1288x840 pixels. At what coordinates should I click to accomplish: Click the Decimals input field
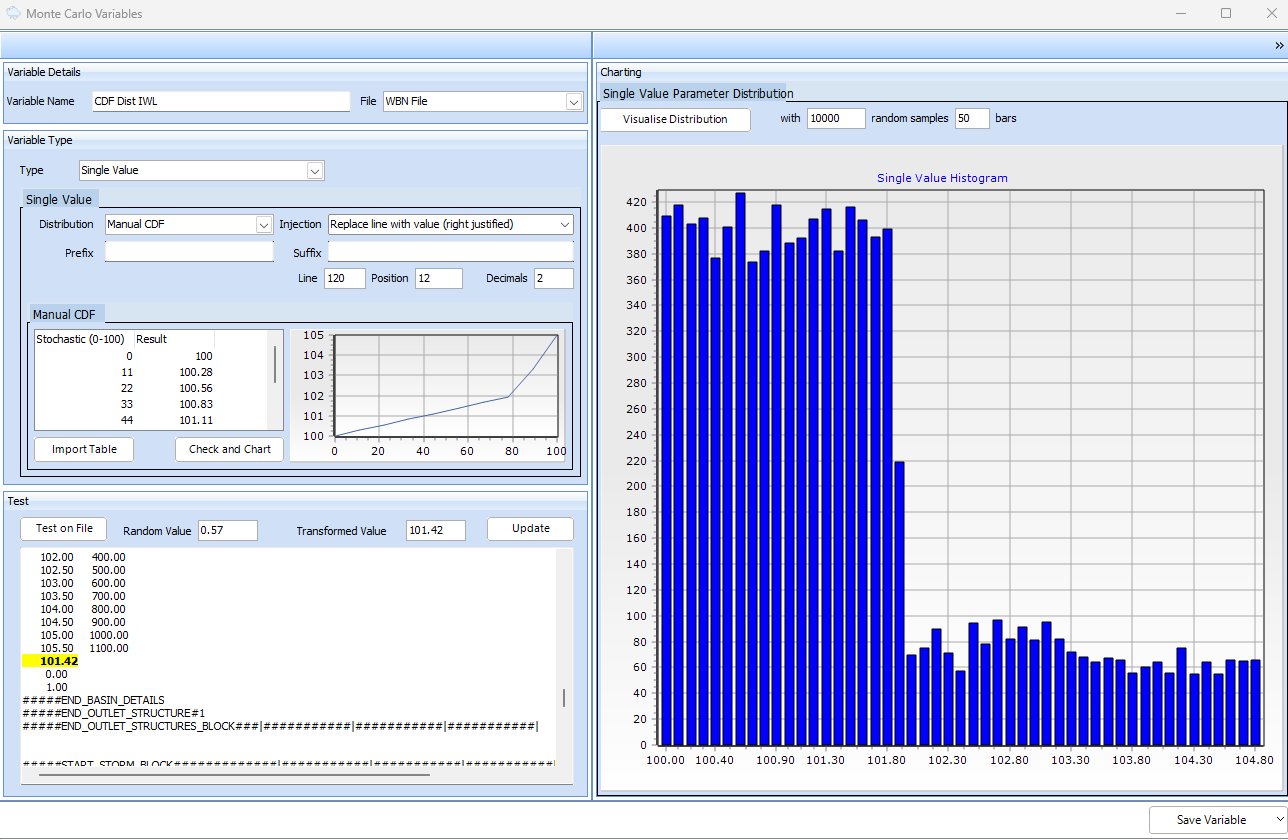553,278
